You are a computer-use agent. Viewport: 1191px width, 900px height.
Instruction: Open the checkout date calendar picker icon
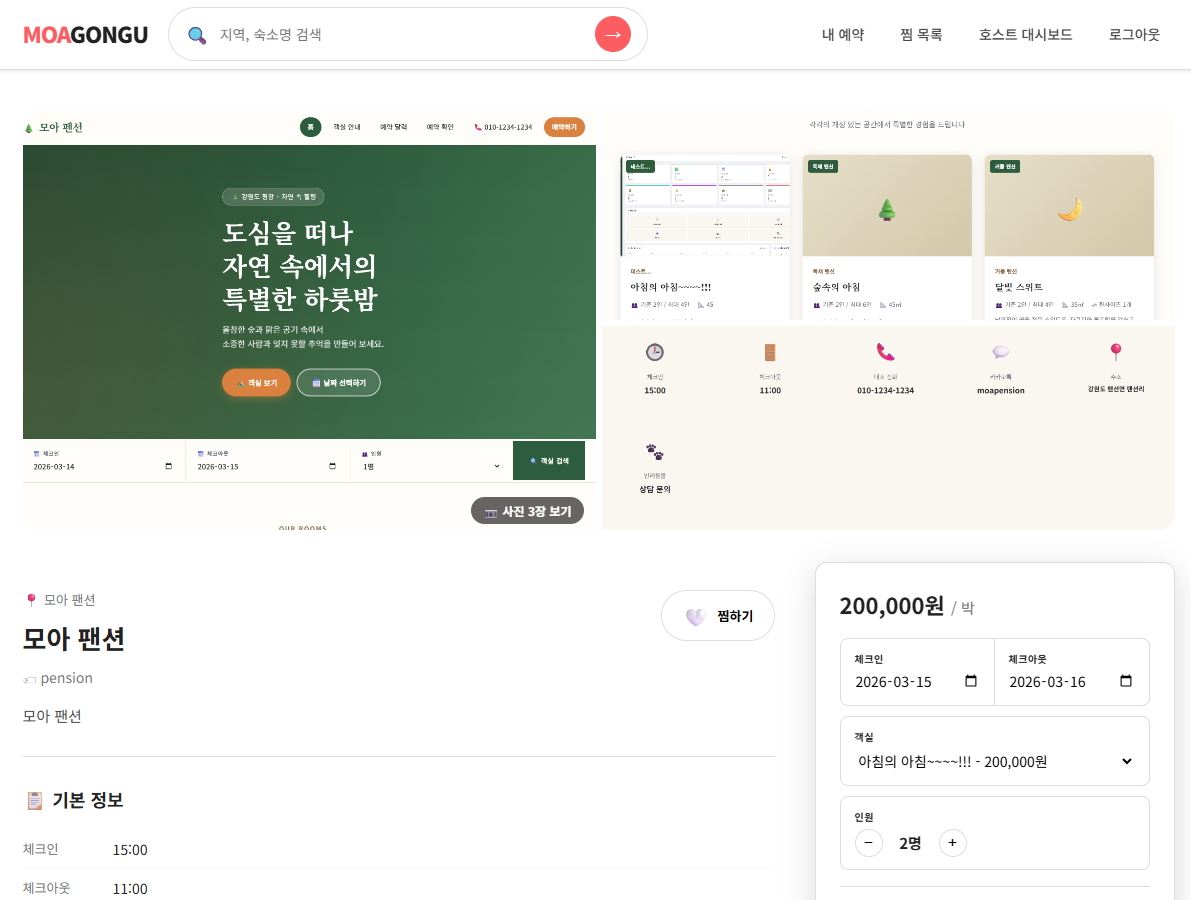click(x=1126, y=682)
